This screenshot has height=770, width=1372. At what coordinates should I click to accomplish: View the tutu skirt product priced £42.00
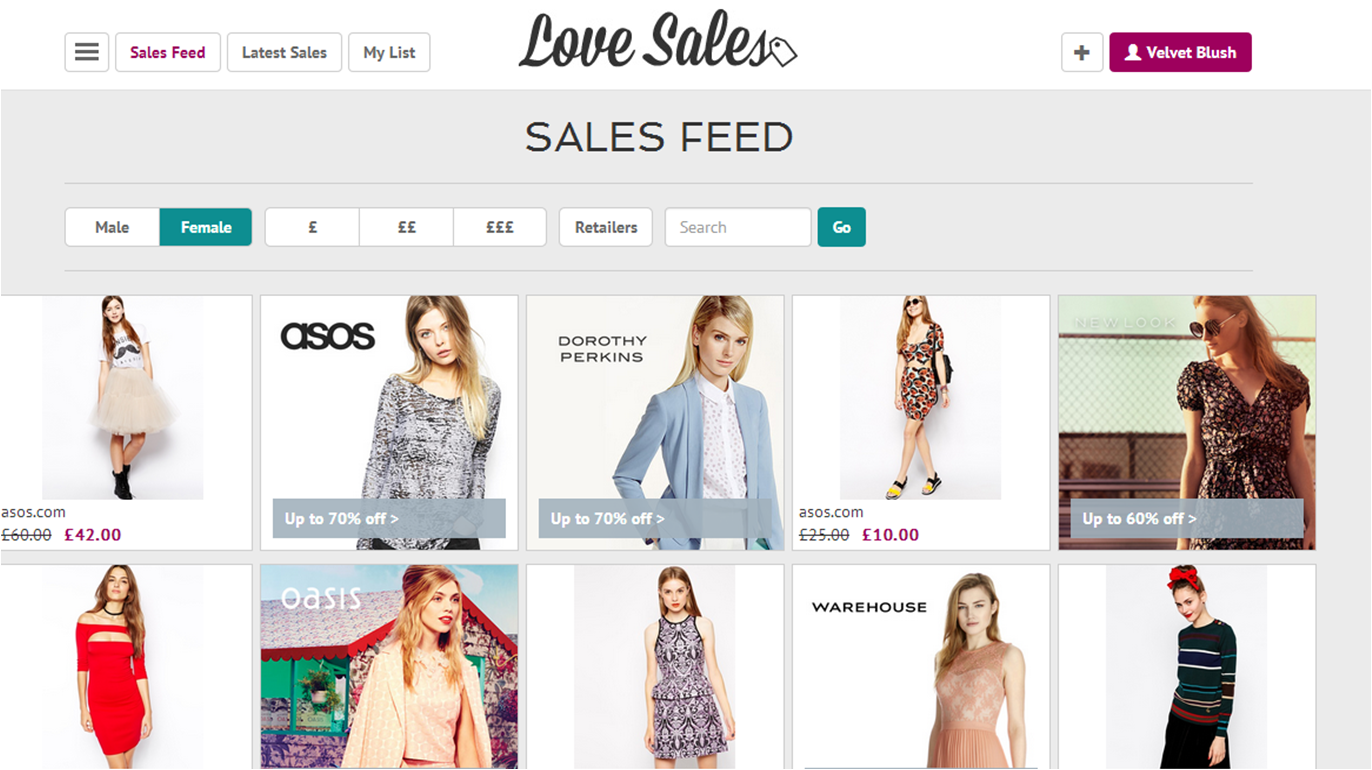pyautogui.click(x=123, y=398)
